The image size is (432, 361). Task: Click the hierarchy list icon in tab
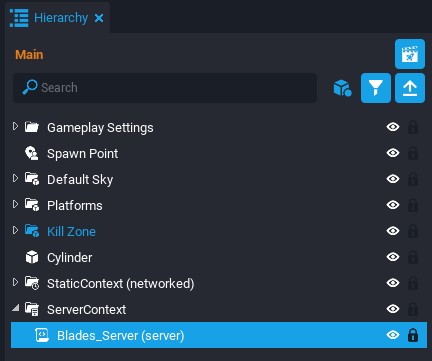click(19, 18)
